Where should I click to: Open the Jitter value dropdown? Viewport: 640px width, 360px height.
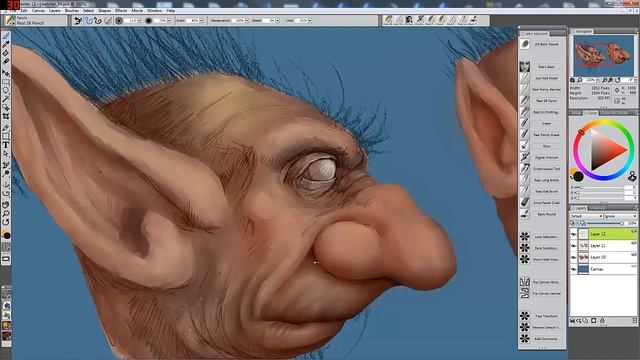[x=310, y=20]
